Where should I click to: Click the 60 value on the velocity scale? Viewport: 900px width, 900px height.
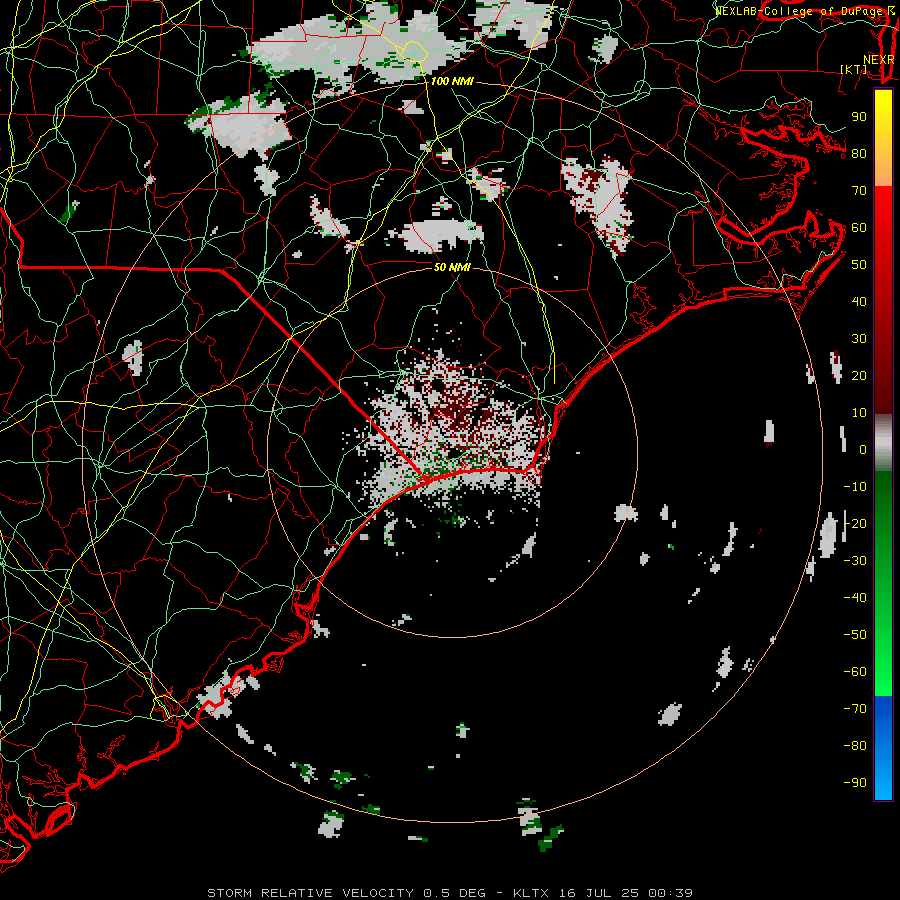859,228
